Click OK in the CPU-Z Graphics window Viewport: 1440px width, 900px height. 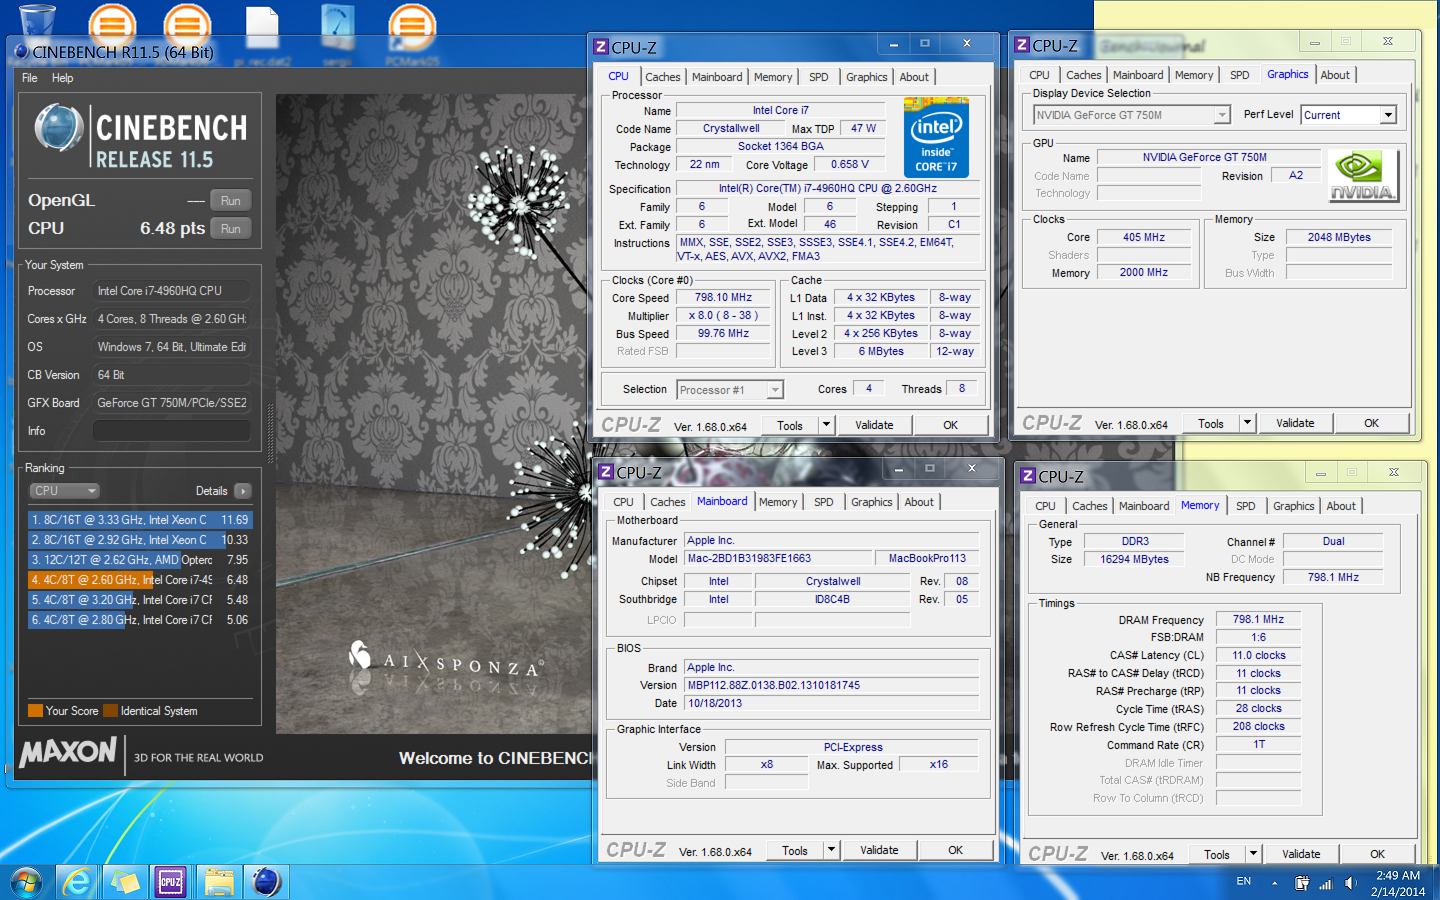point(1372,423)
